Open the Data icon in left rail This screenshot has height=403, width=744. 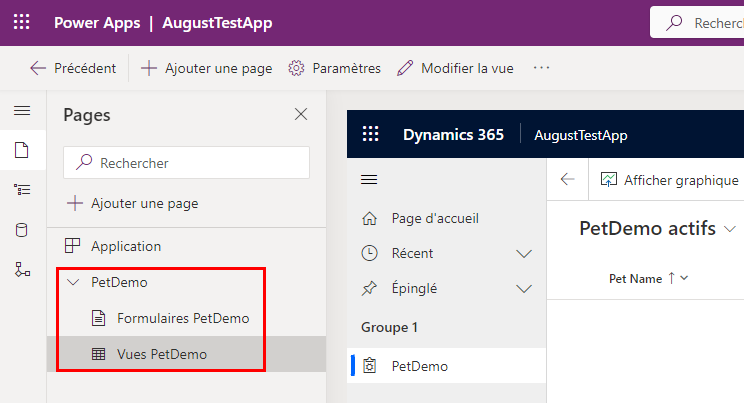pos(22,230)
